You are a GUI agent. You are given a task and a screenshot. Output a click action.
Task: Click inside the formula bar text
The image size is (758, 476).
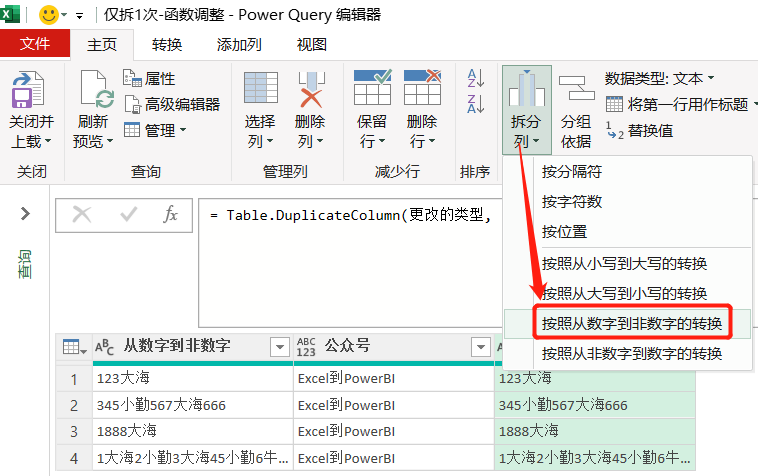coord(351,215)
